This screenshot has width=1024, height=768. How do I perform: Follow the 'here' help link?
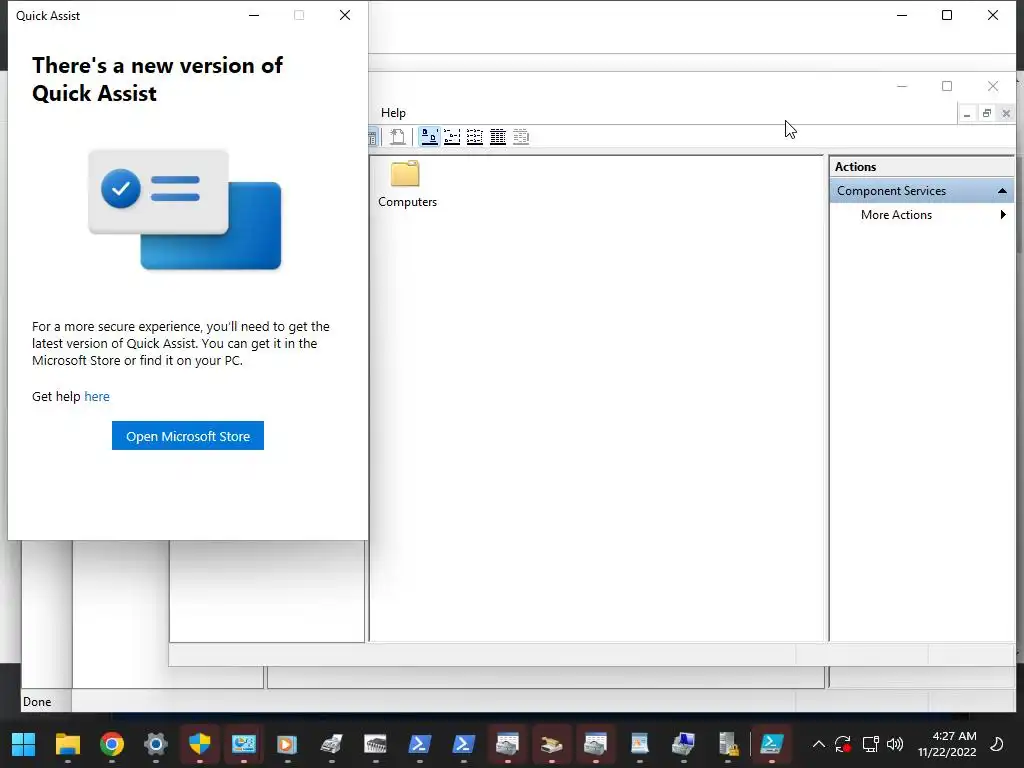[97, 396]
